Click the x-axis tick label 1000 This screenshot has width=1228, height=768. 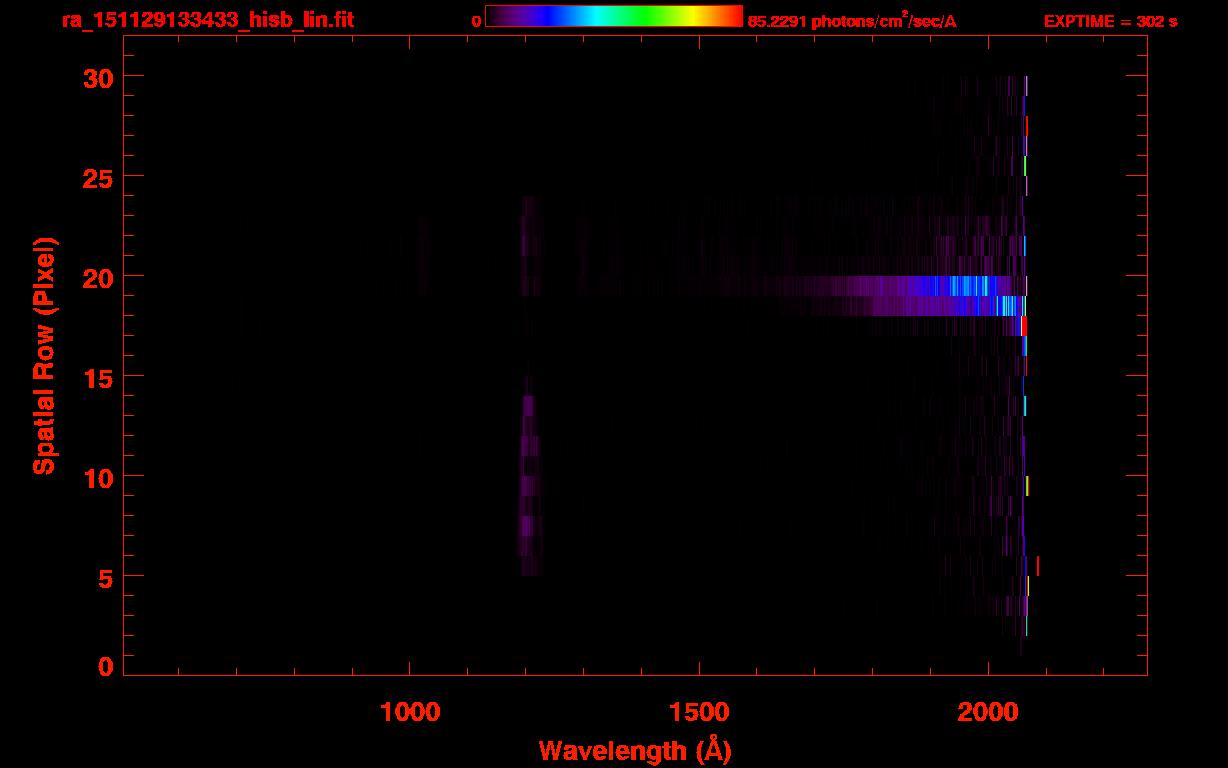pyautogui.click(x=410, y=711)
